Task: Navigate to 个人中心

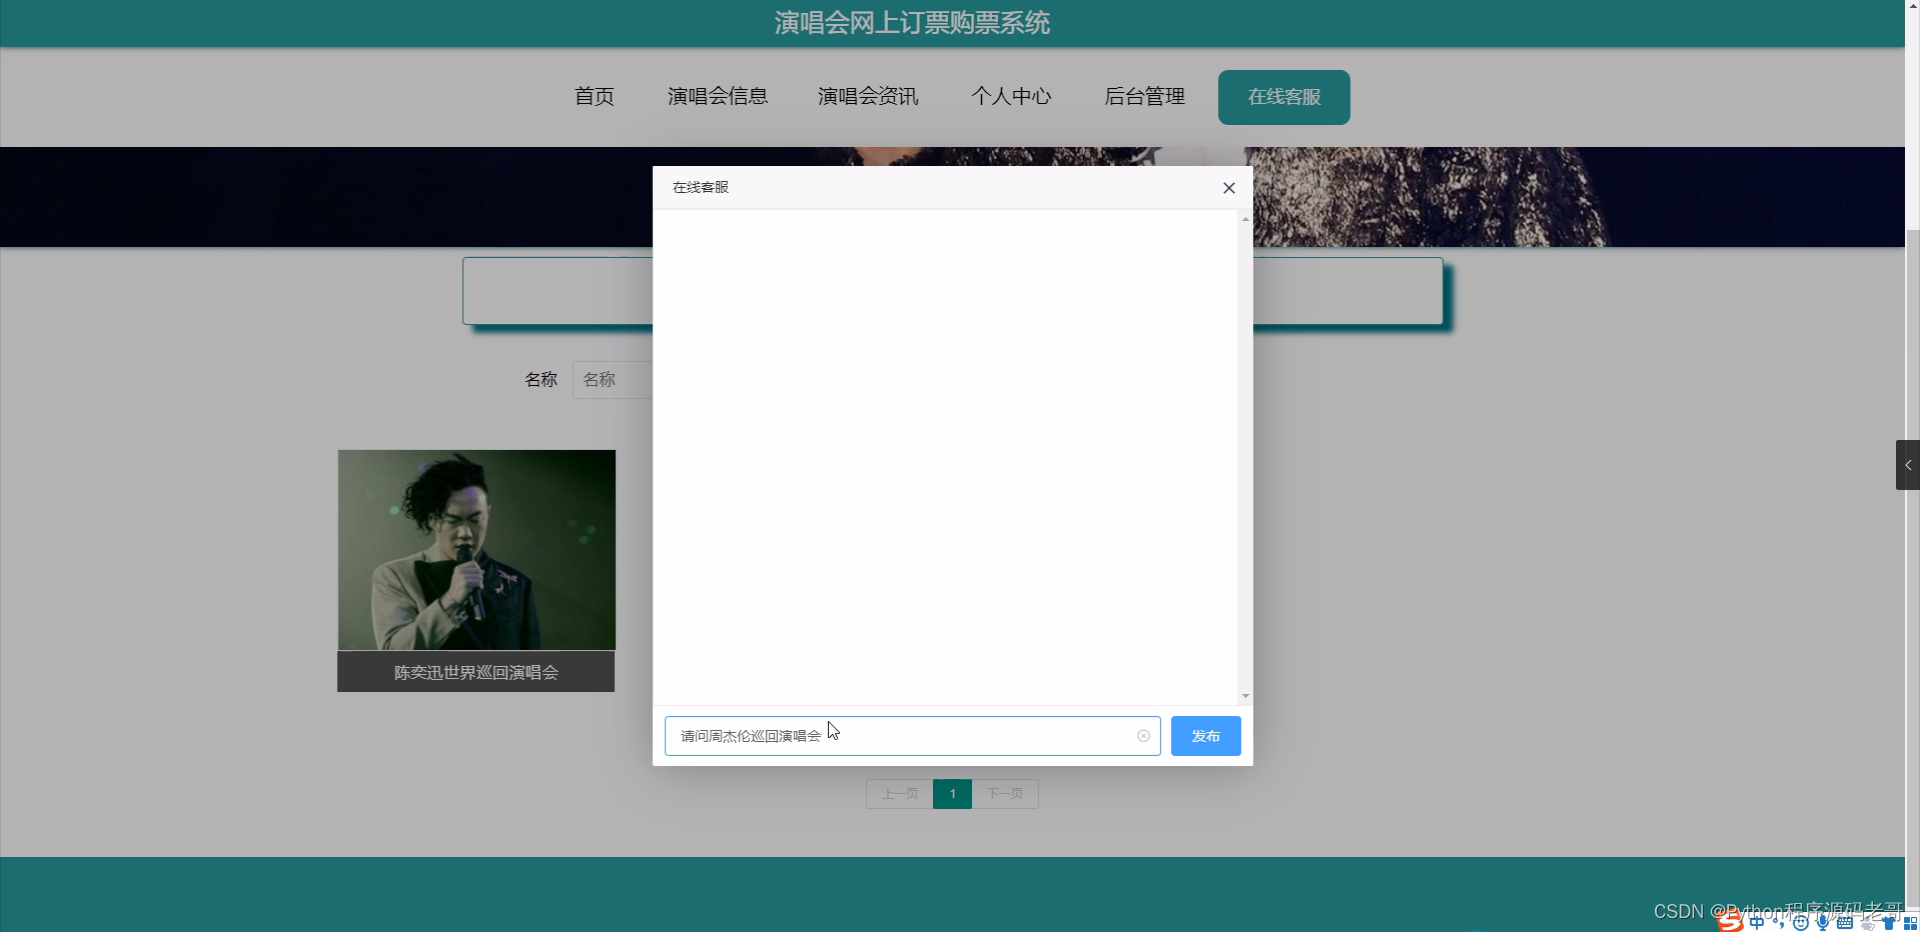Action: pyautogui.click(x=1011, y=96)
